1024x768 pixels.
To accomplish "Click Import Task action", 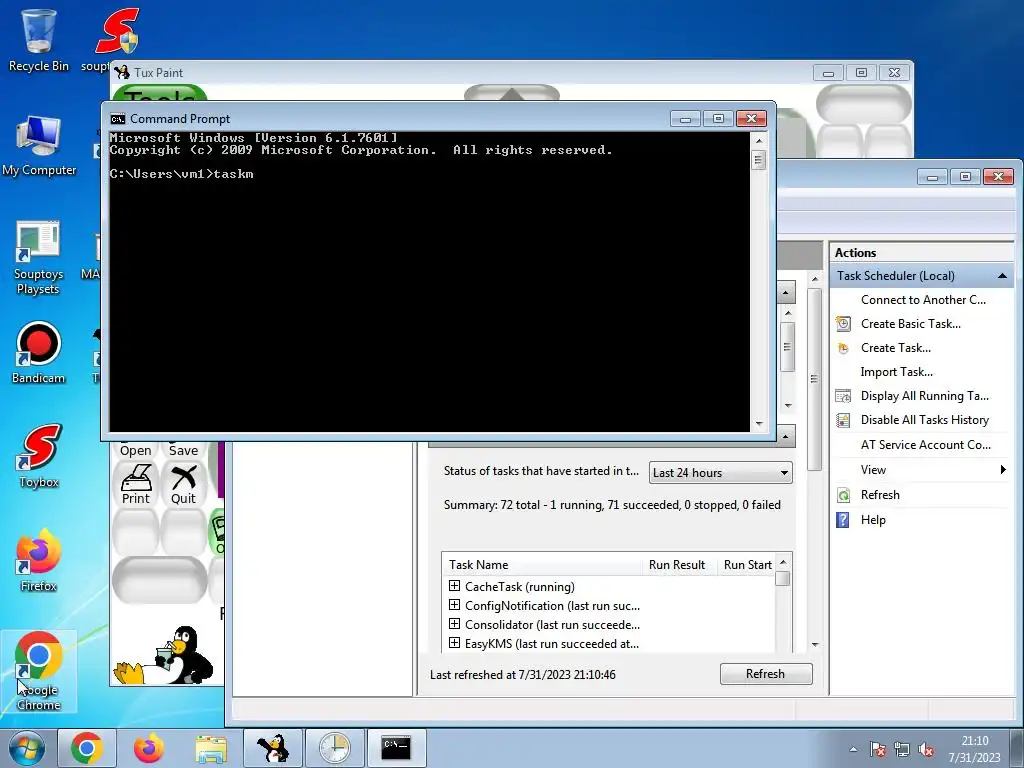I will coord(897,372).
